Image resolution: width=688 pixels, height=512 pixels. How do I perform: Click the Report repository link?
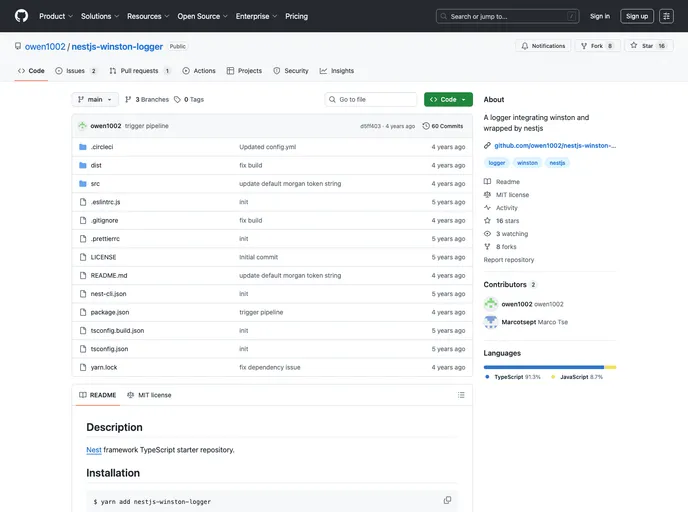point(509,260)
